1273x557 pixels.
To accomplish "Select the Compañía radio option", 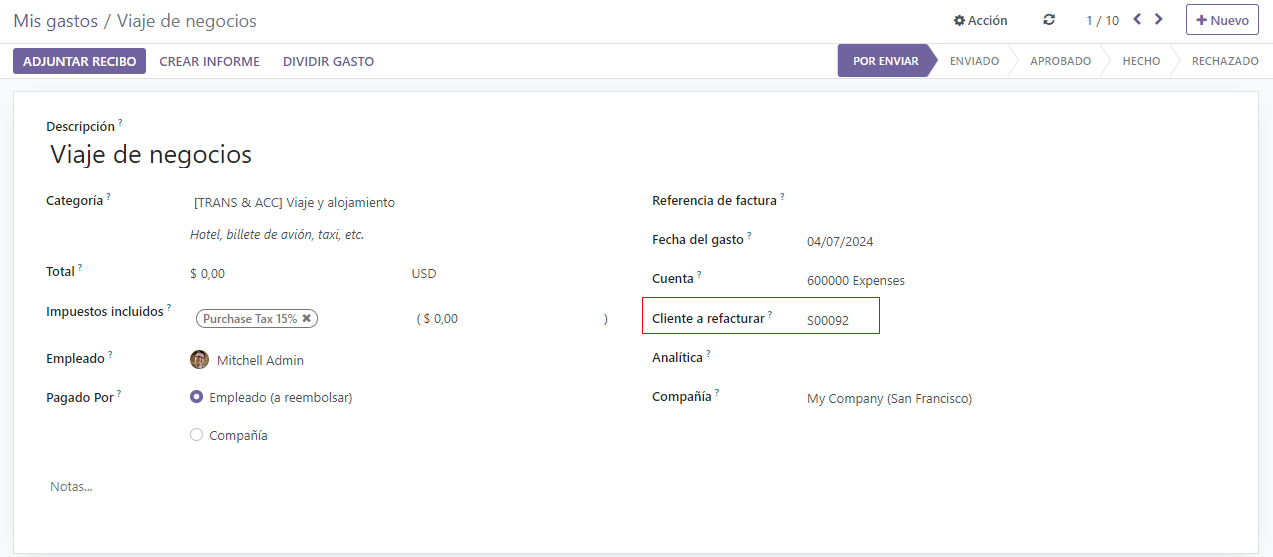I will pos(196,435).
